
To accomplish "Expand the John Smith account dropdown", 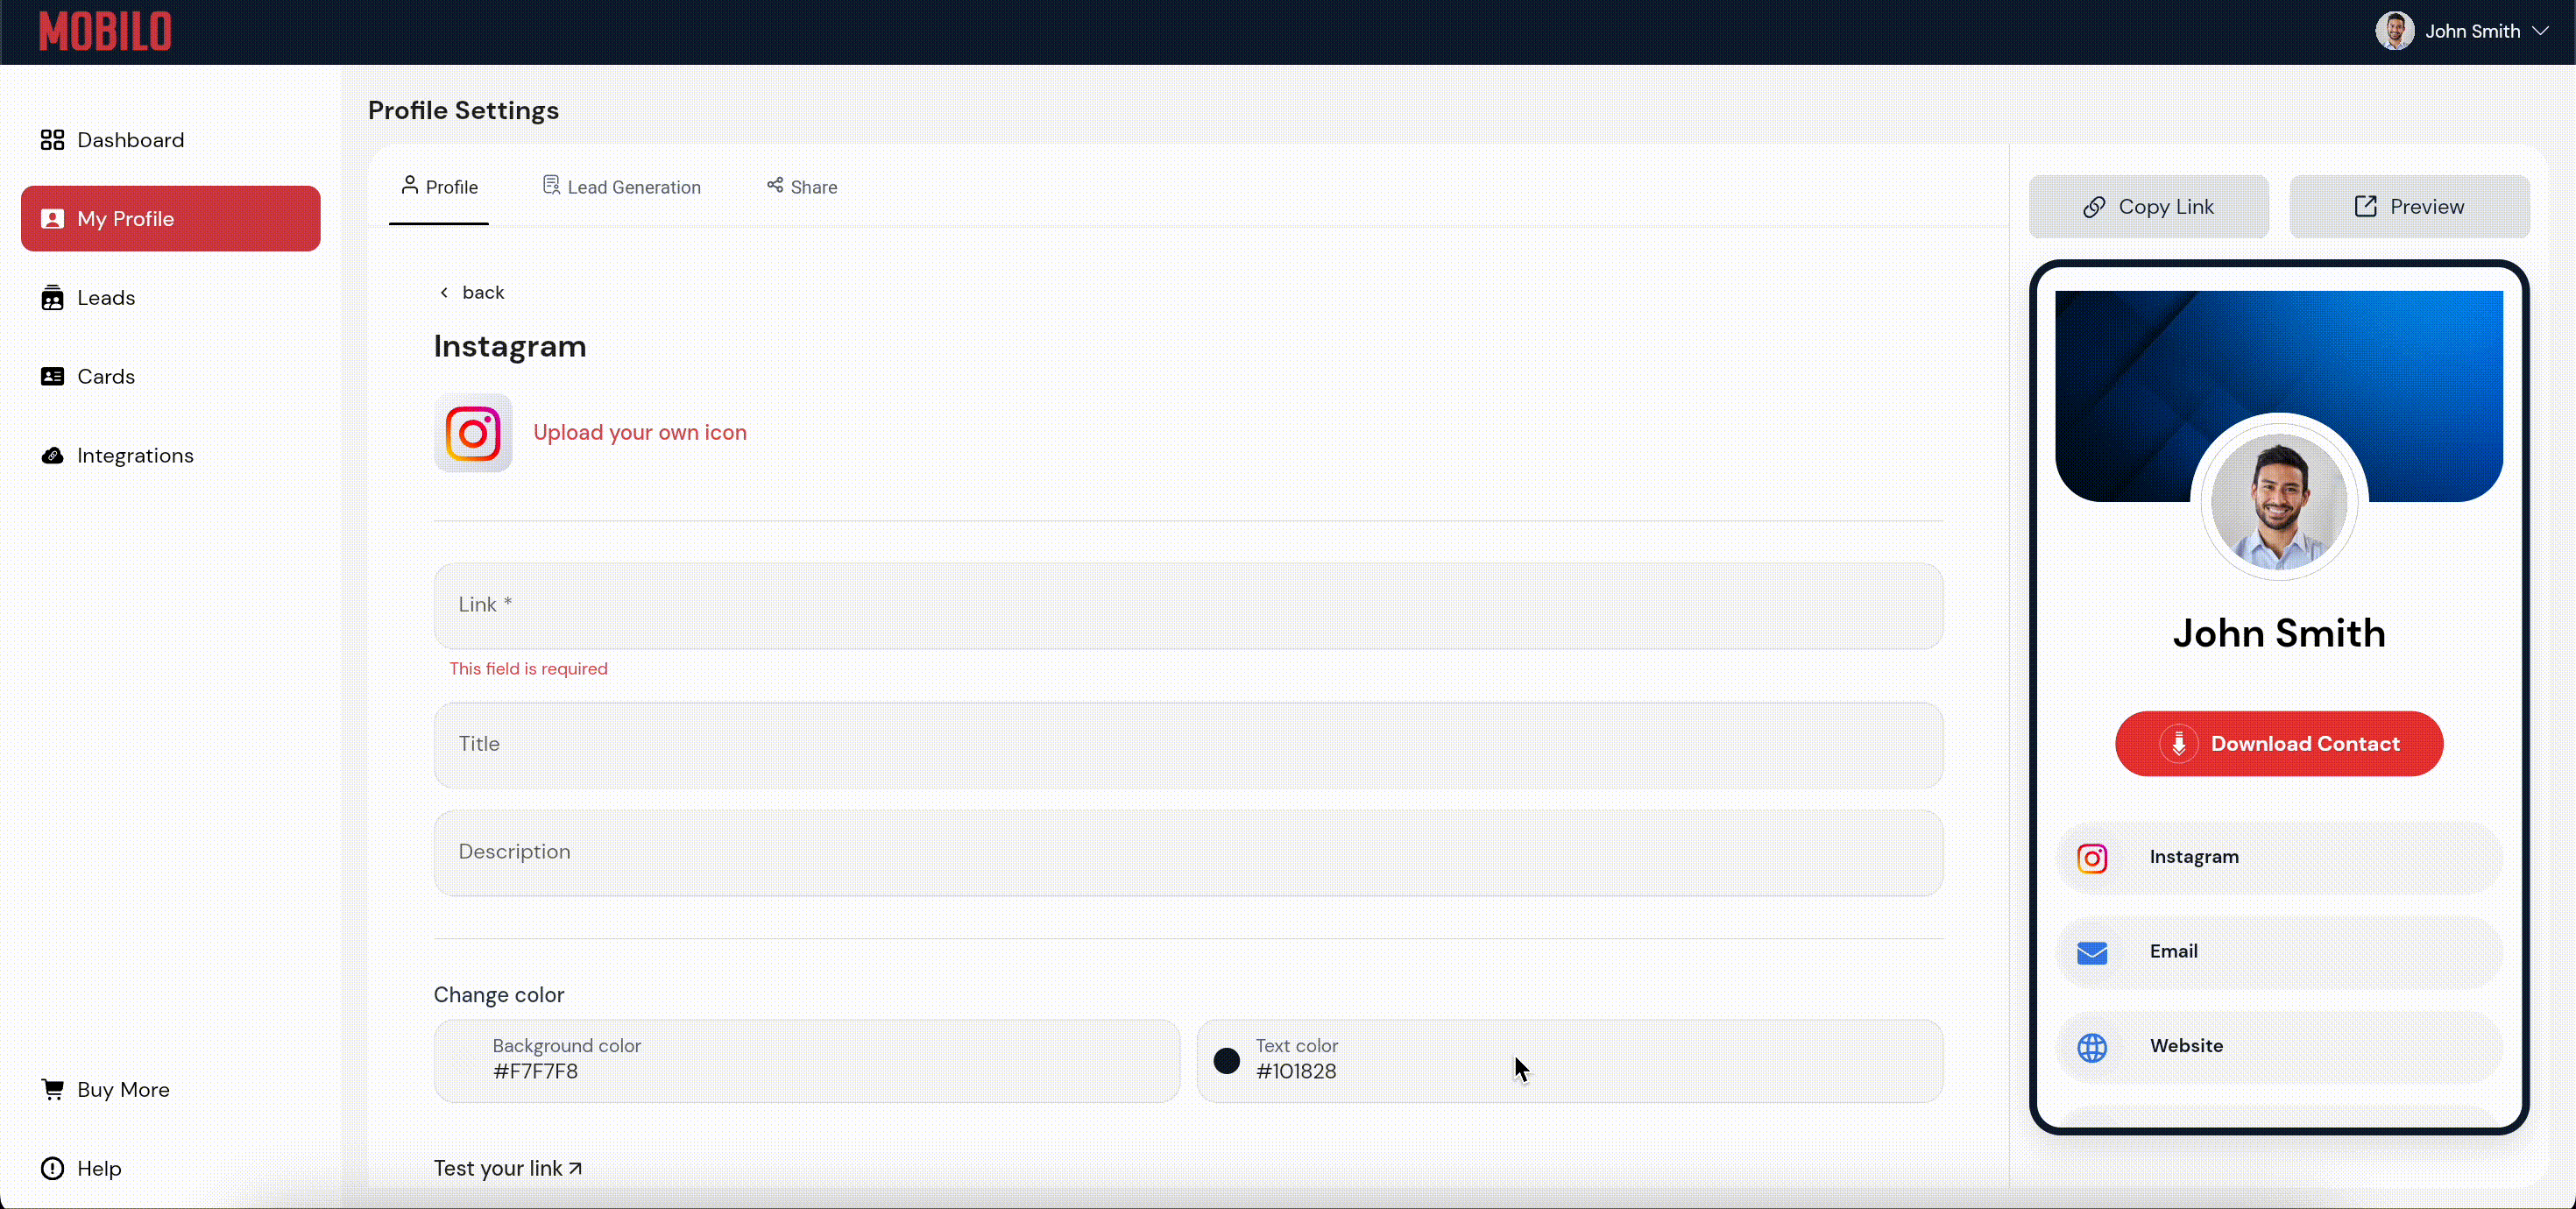I will click(2540, 31).
